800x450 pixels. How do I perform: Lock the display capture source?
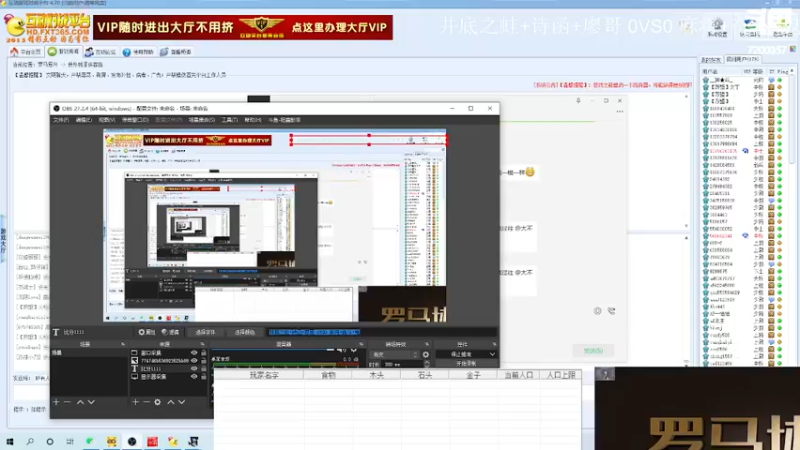204,377
